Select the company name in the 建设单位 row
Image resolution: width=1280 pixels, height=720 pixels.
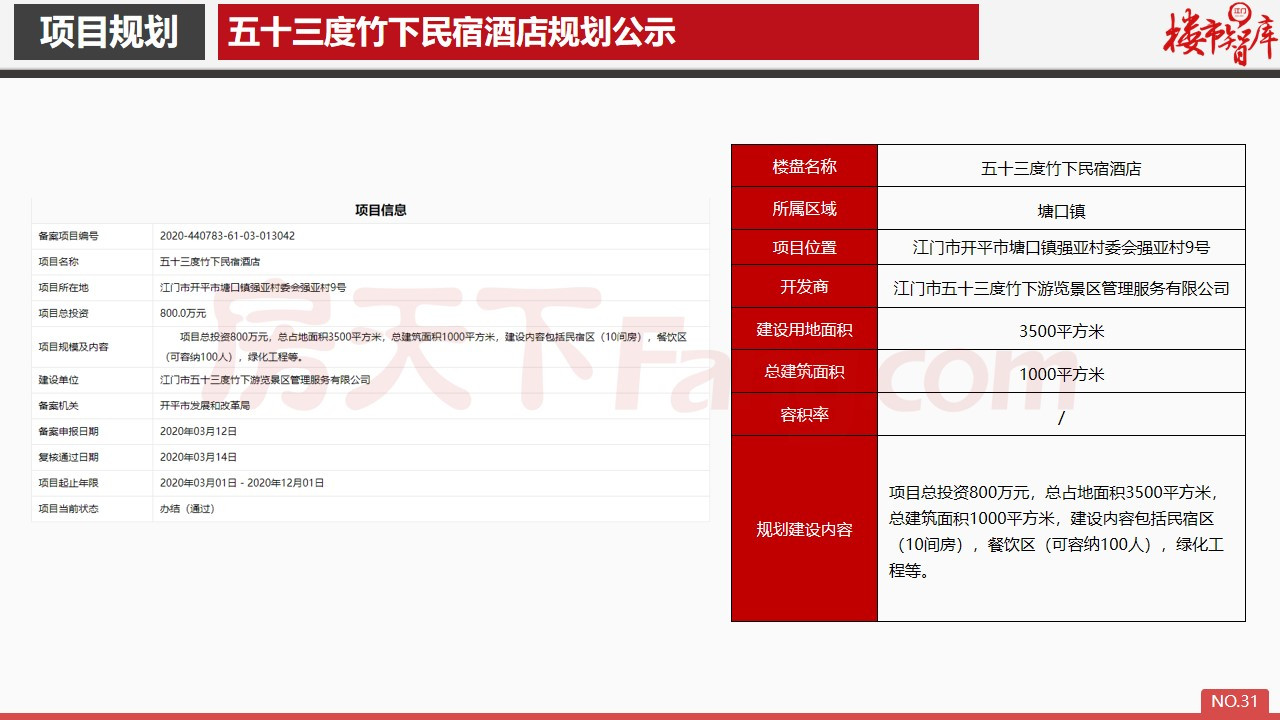coord(265,380)
